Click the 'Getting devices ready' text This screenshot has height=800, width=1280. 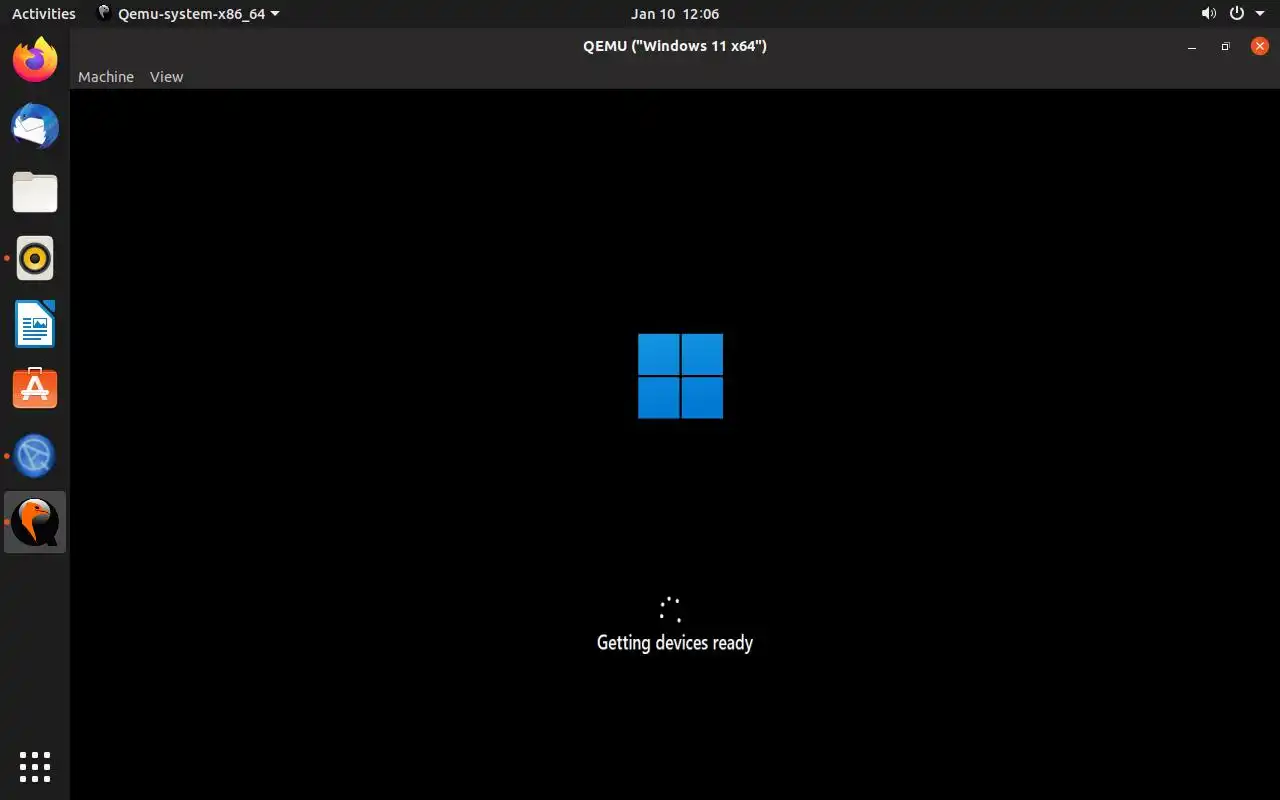click(x=675, y=643)
